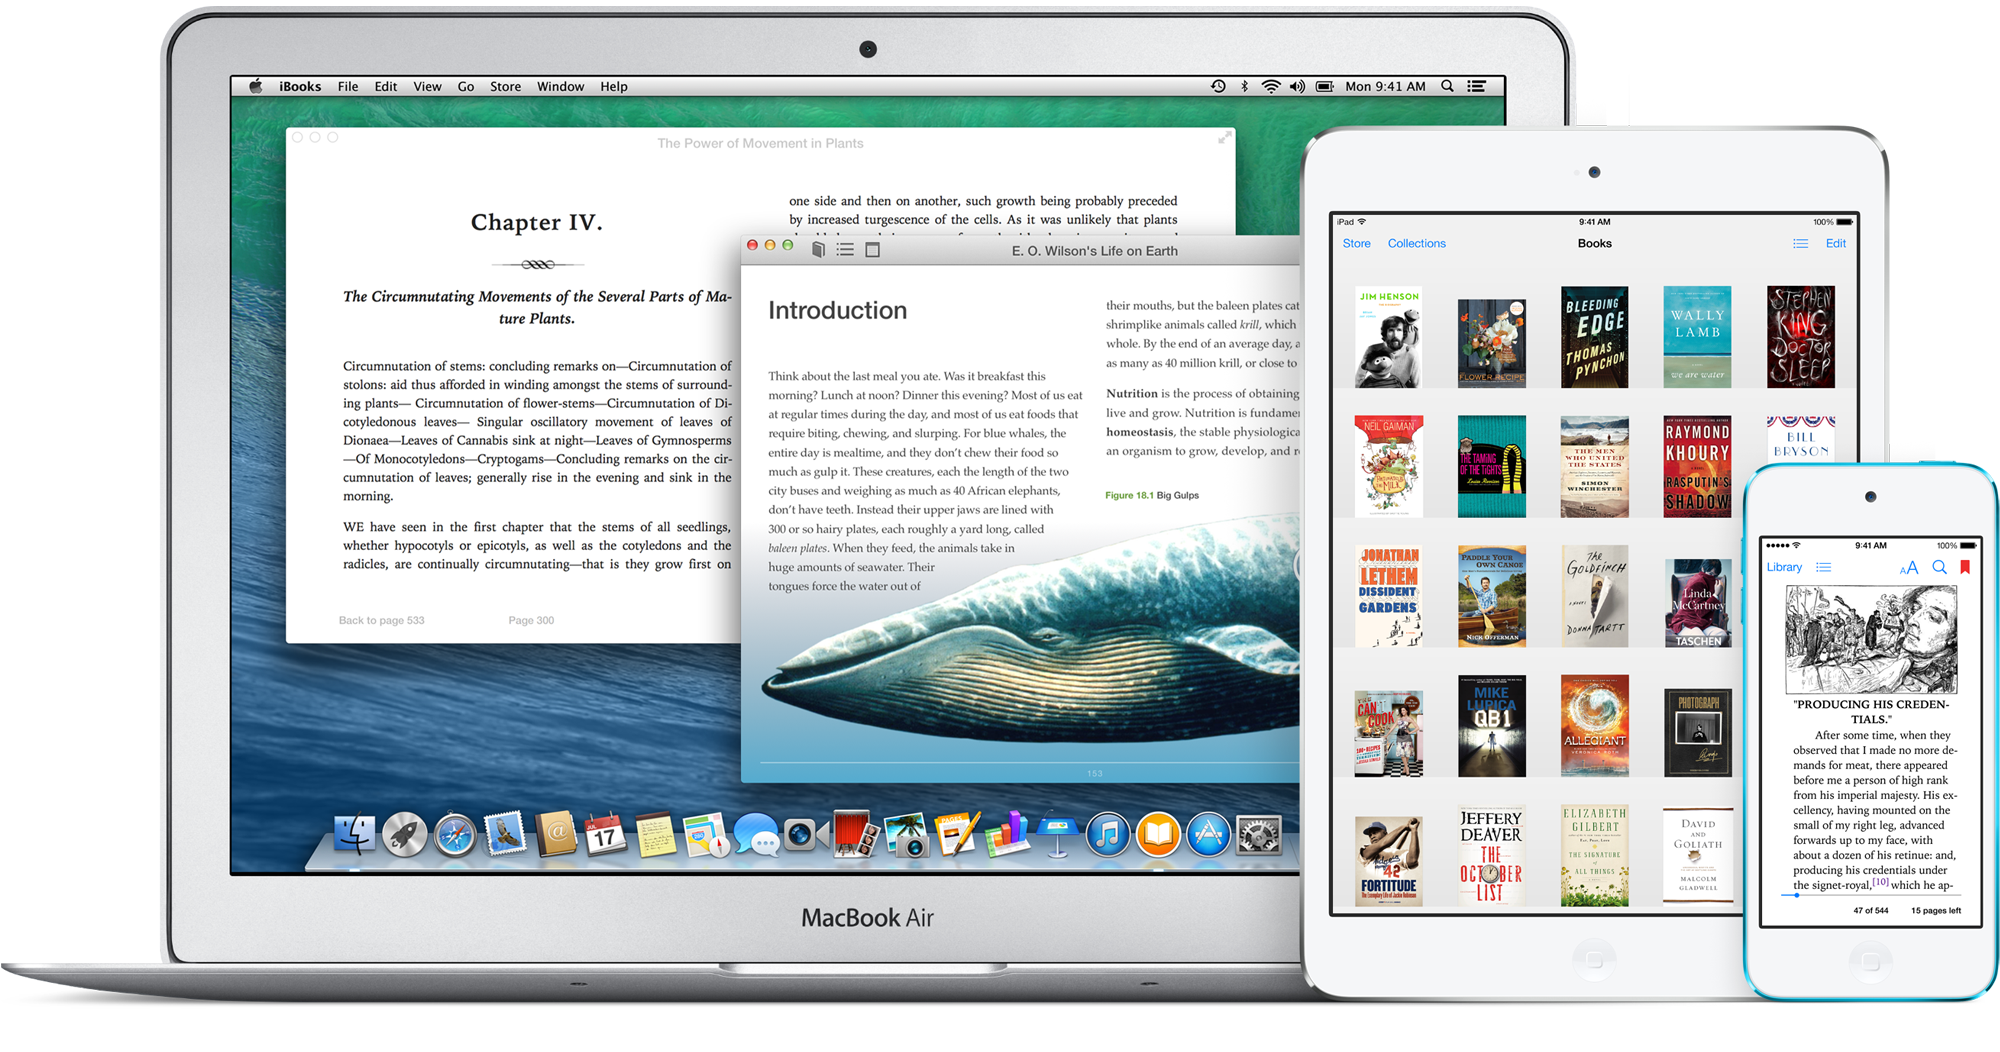Image resolution: width=2000 pixels, height=1052 pixels.
Task: Open QB 1 book on iPad
Action: click(1491, 726)
